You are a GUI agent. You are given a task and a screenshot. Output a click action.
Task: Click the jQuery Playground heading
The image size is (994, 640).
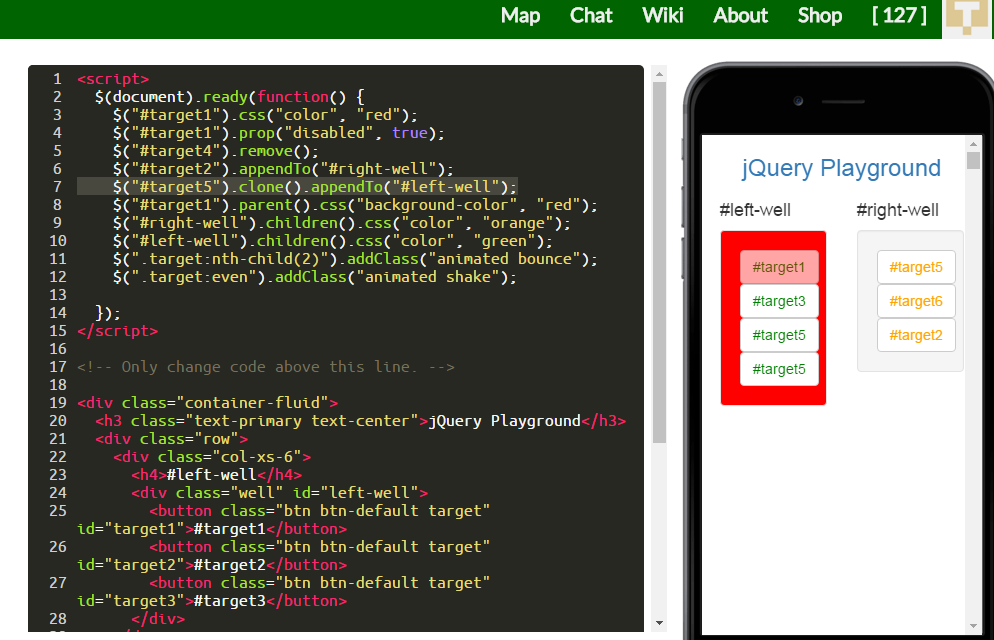[x=841, y=168]
